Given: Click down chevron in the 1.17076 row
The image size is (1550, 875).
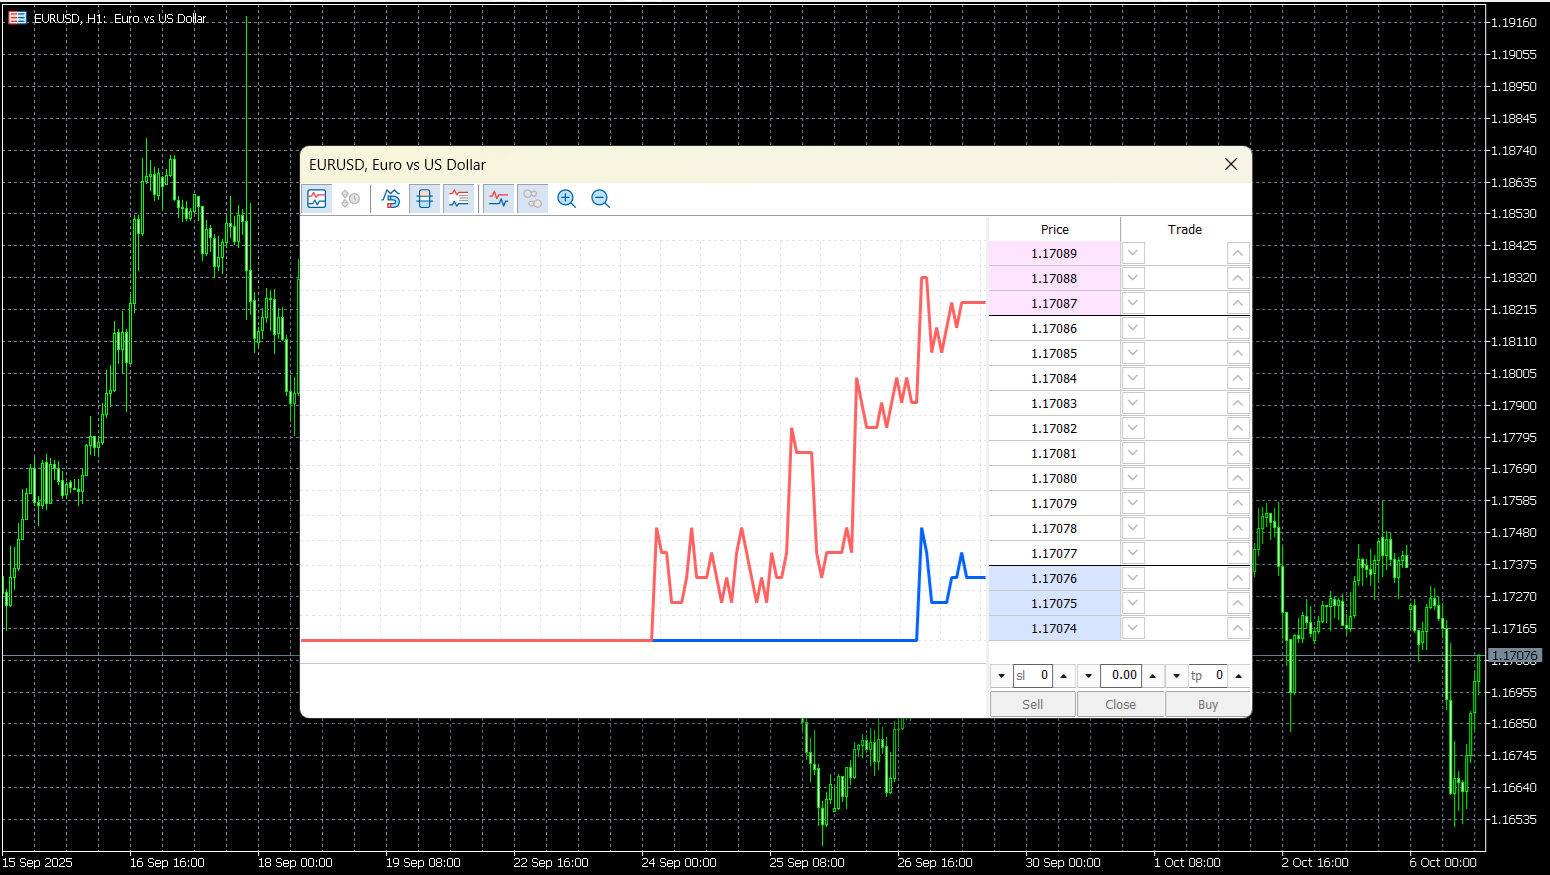Looking at the screenshot, I should tap(1133, 578).
